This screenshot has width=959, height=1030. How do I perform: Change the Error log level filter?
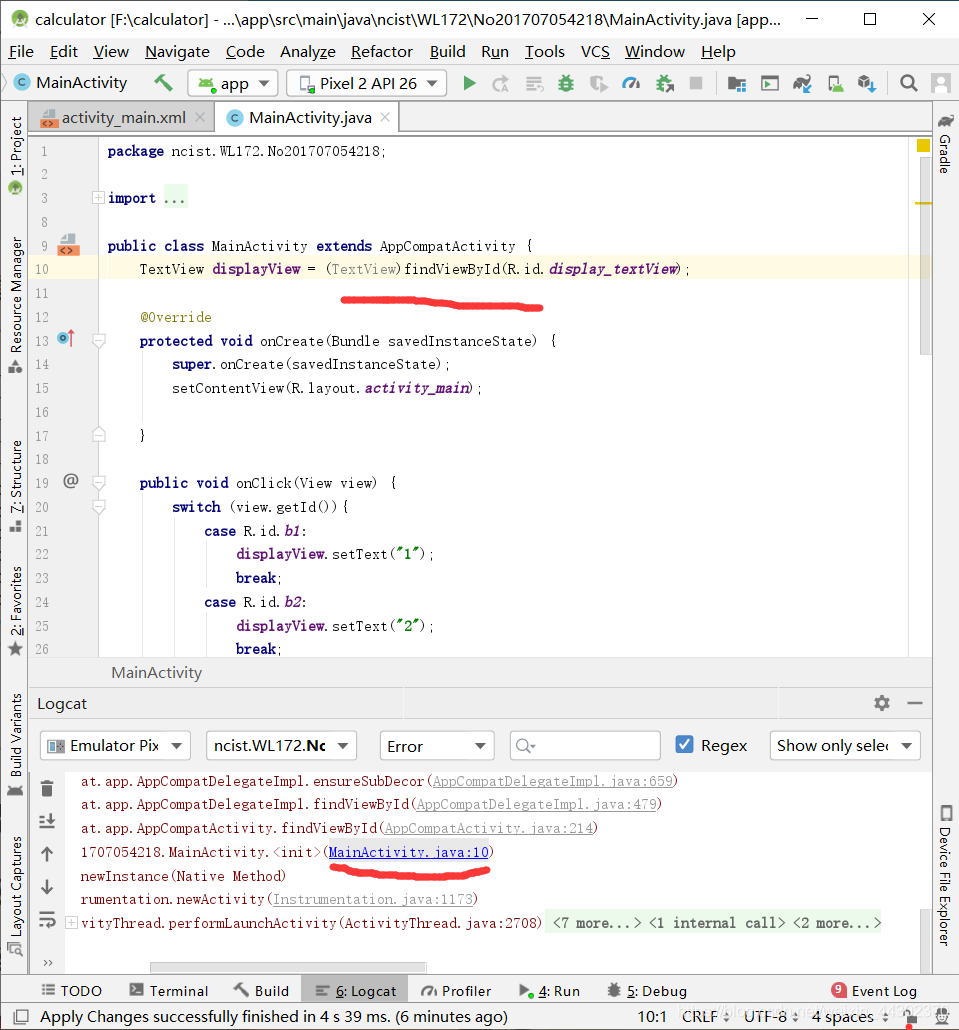pos(436,745)
